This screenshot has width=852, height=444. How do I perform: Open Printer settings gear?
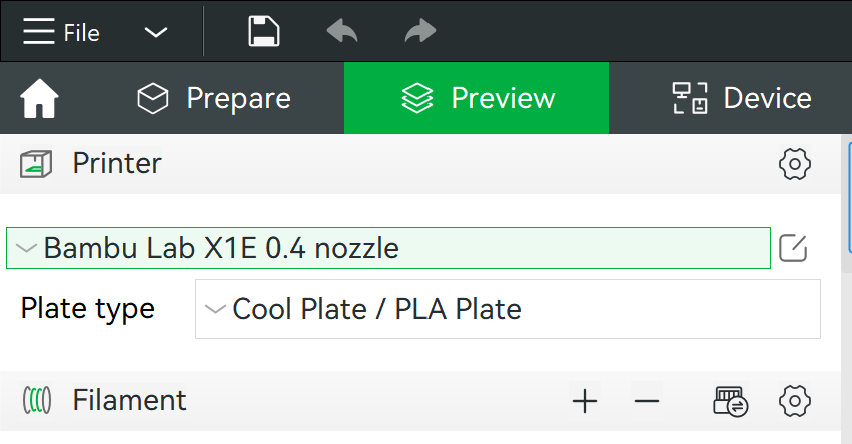[x=794, y=164]
